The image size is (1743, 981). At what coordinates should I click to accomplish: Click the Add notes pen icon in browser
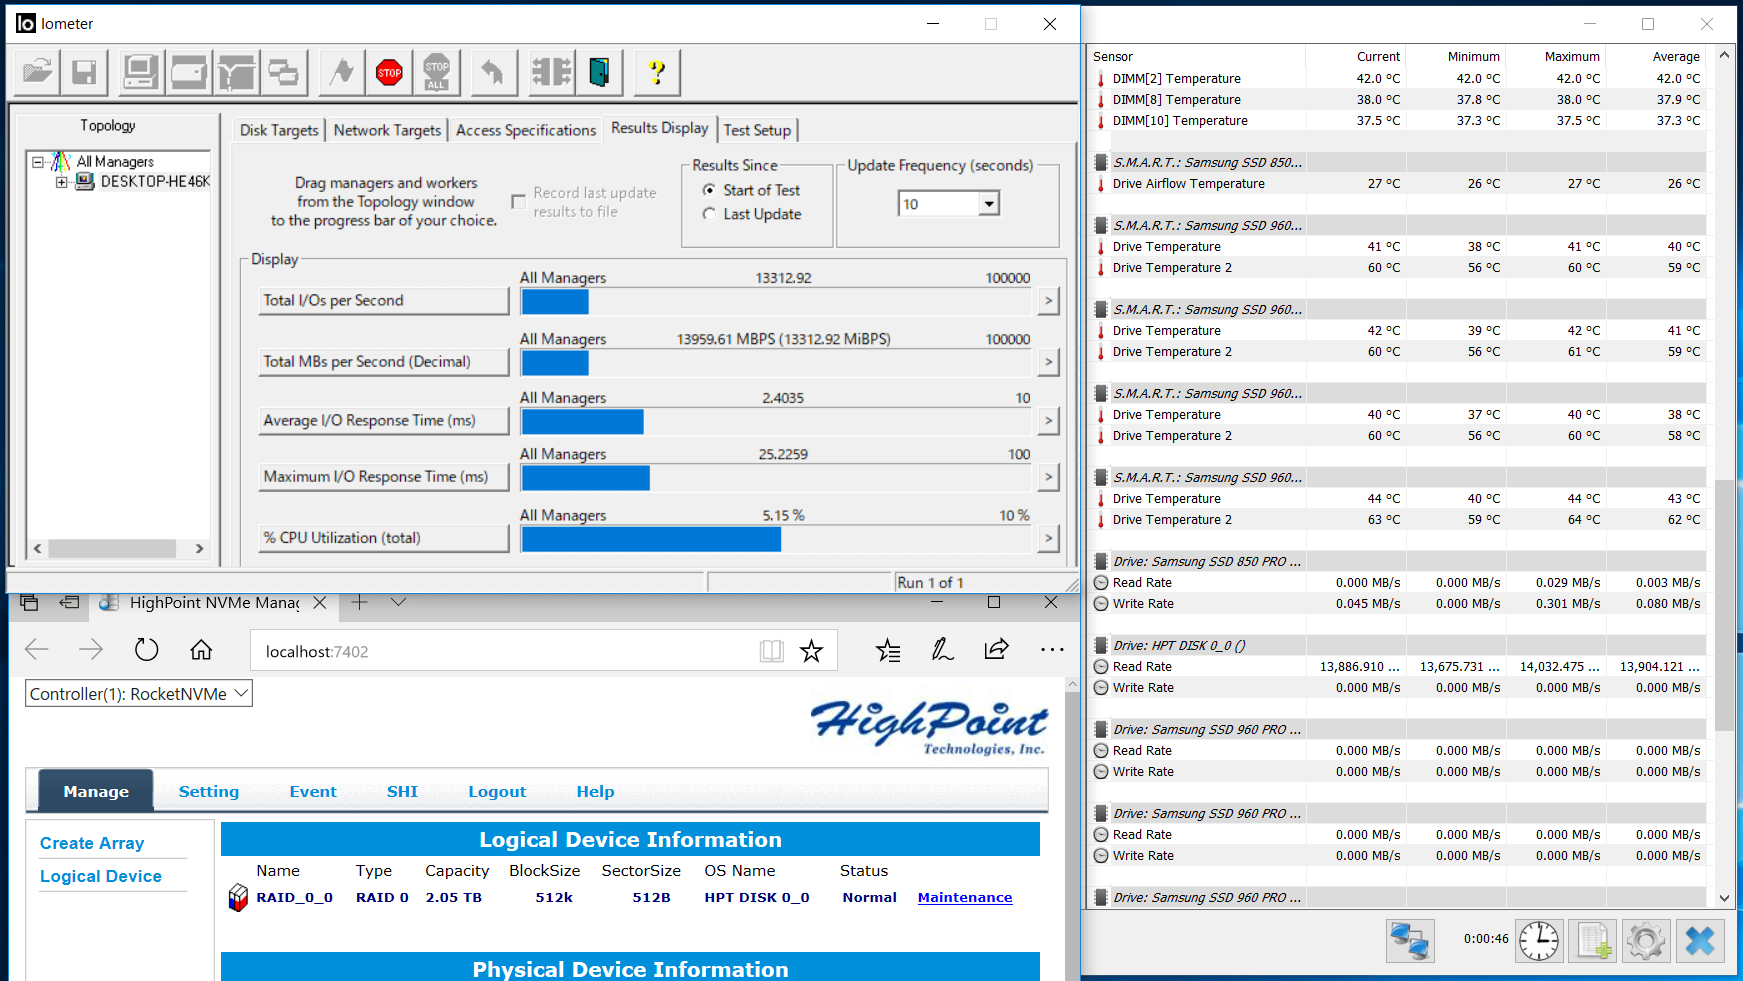[x=942, y=650]
